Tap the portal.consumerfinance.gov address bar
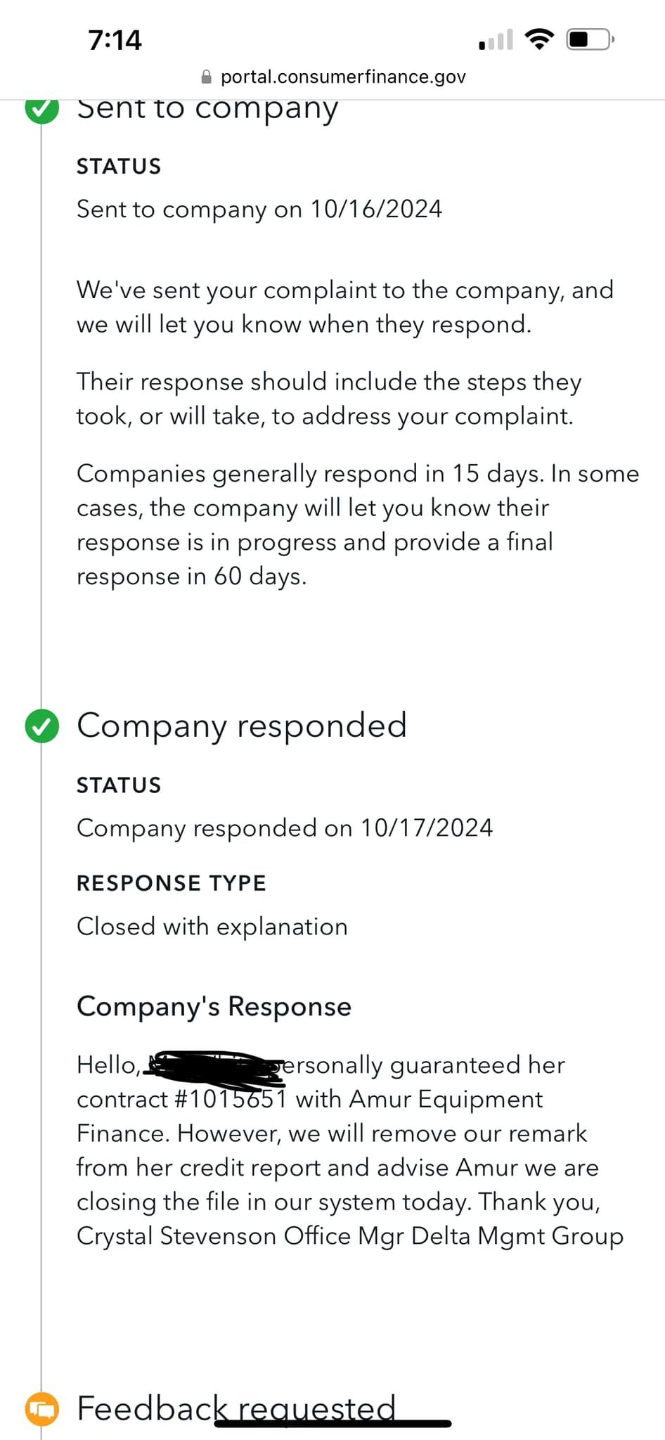Image resolution: width=665 pixels, height=1440 pixels. tap(342, 77)
